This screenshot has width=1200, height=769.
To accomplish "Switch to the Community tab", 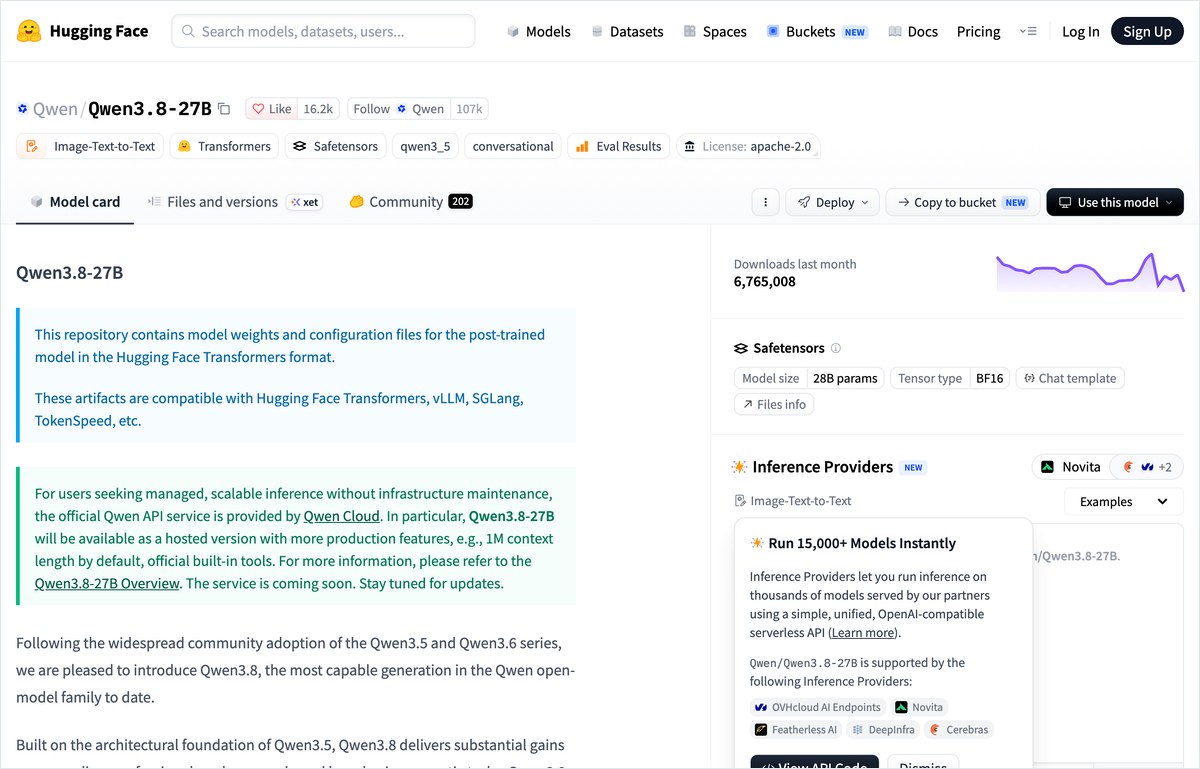I will (410, 202).
